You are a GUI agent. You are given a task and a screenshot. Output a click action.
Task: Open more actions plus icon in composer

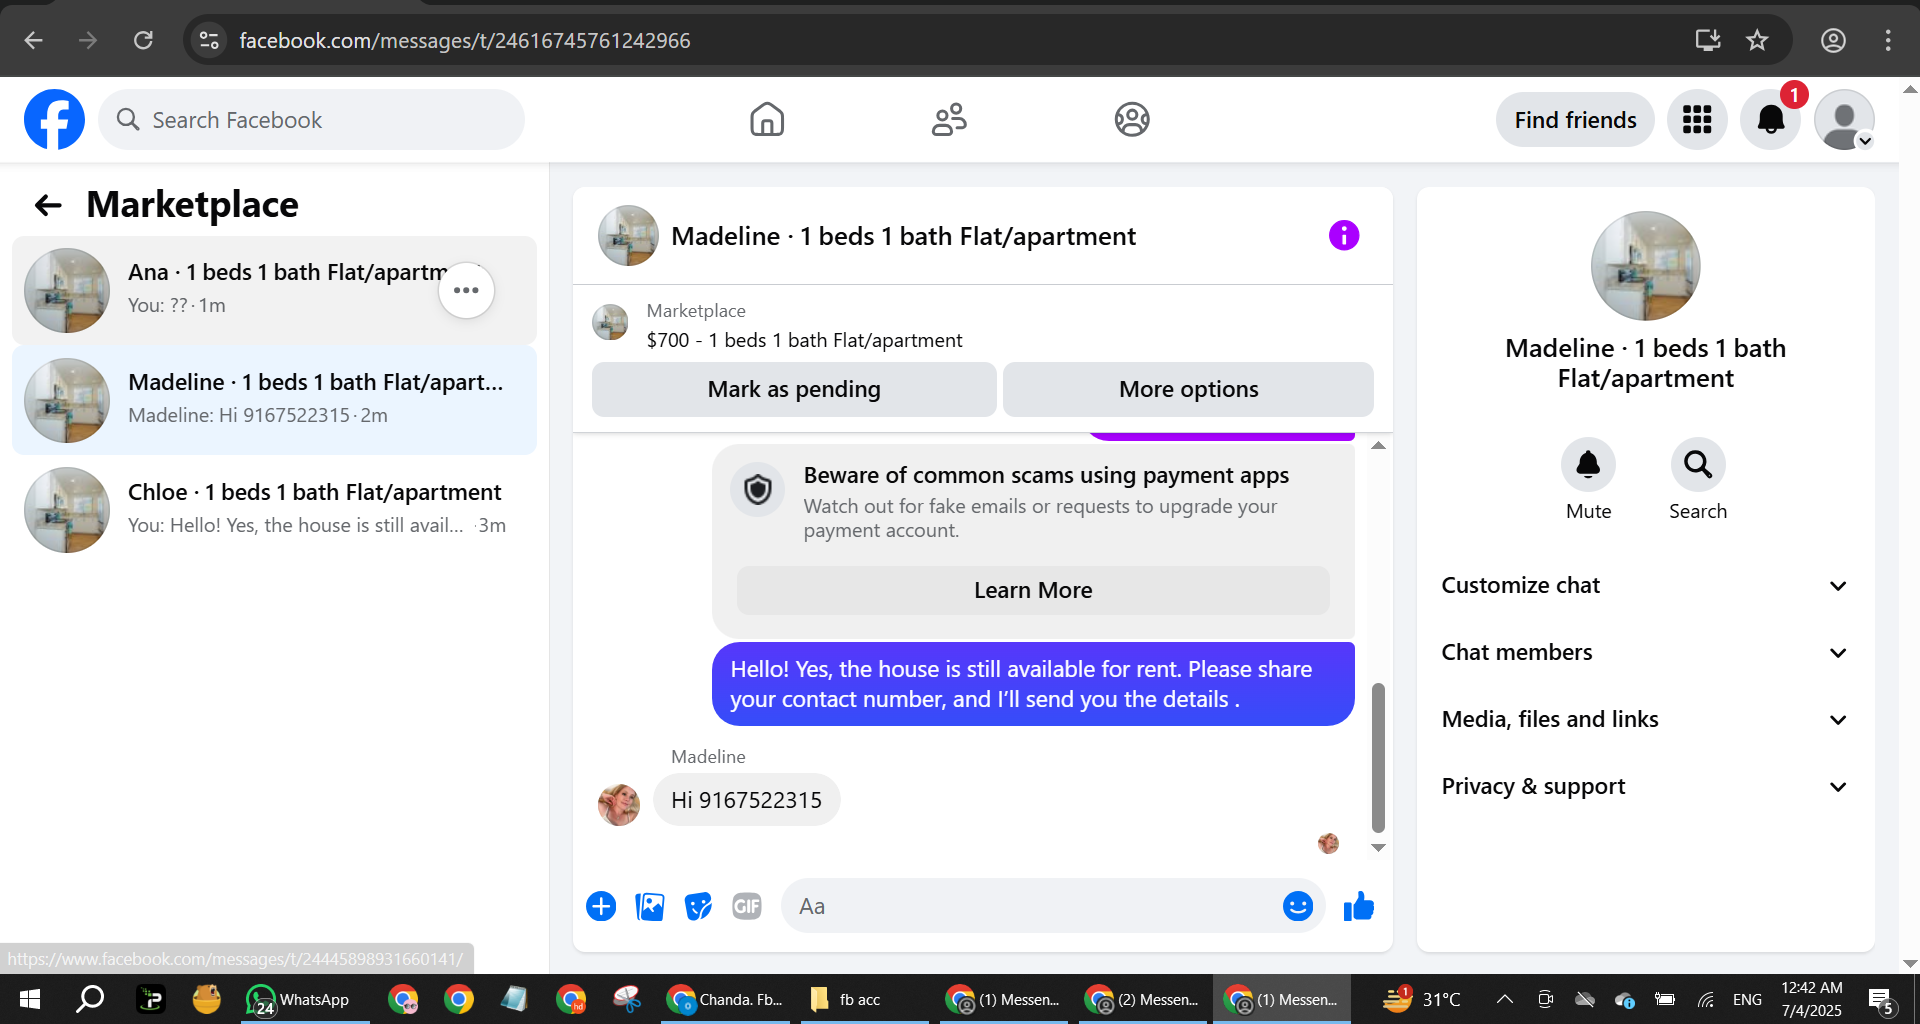tap(601, 907)
